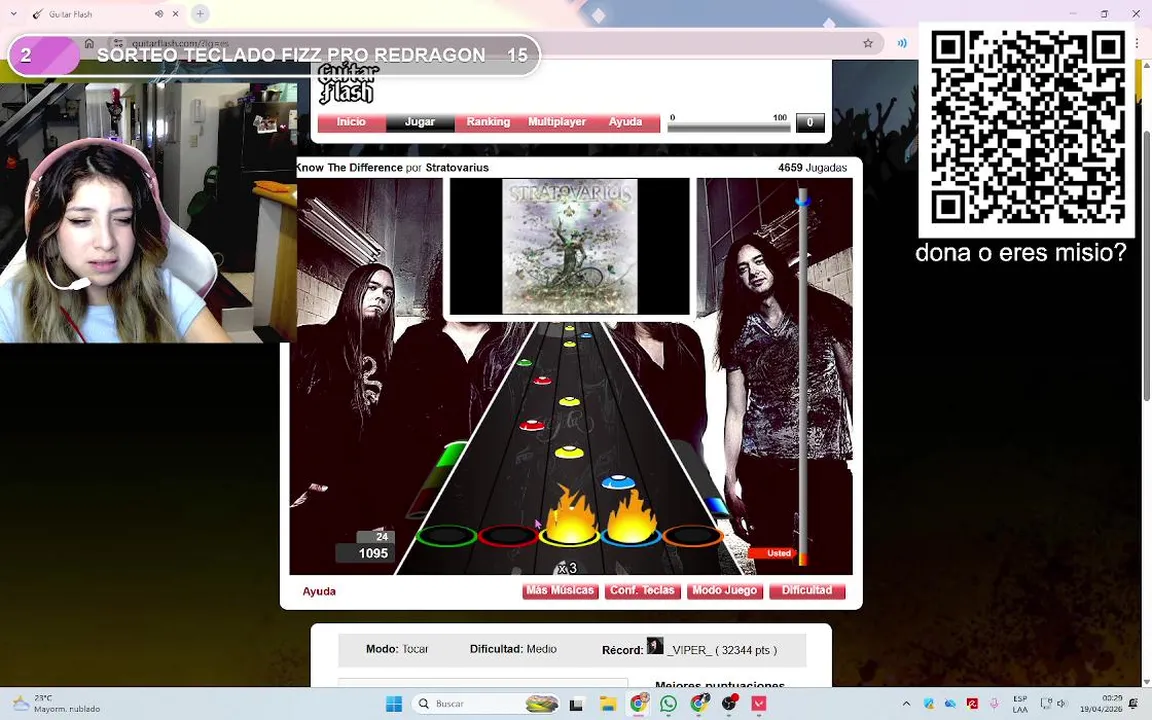Bookmark this page with the star
The image size is (1152, 720).
coord(868,43)
